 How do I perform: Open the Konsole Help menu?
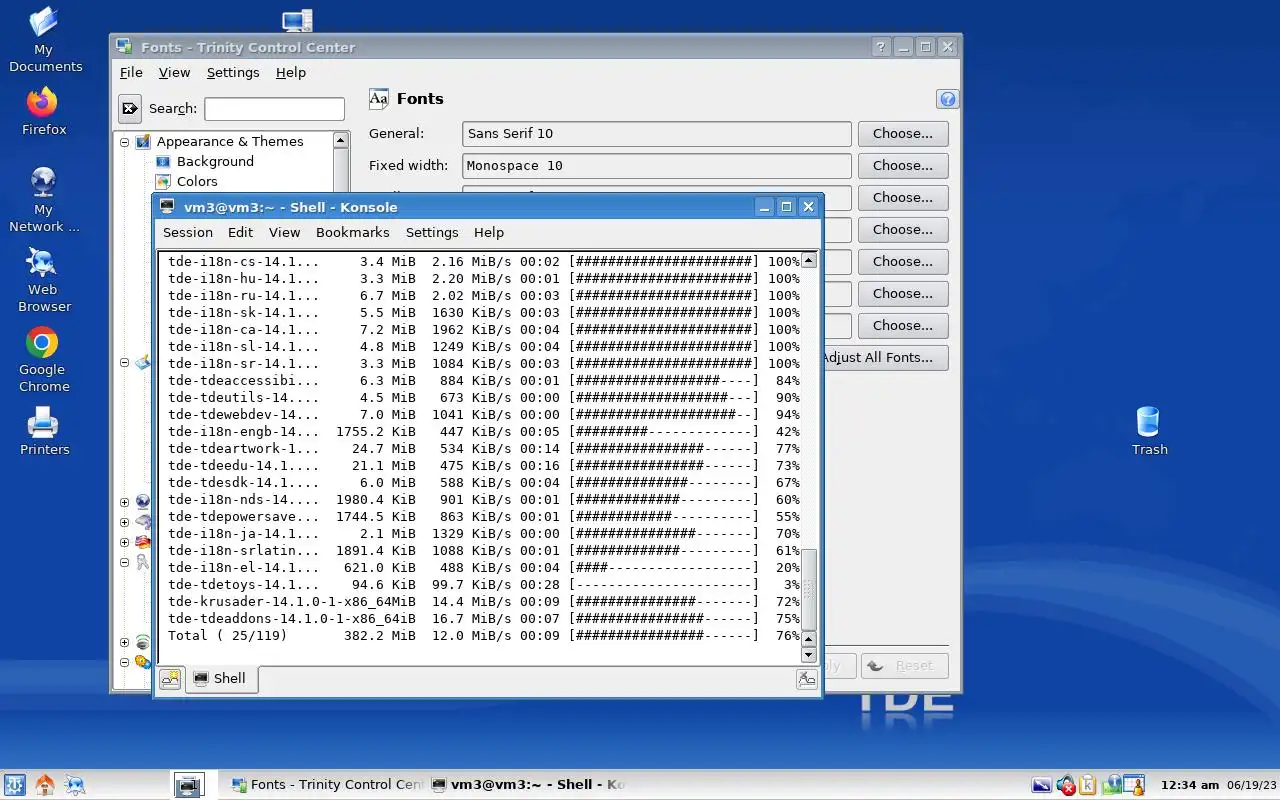(x=489, y=232)
